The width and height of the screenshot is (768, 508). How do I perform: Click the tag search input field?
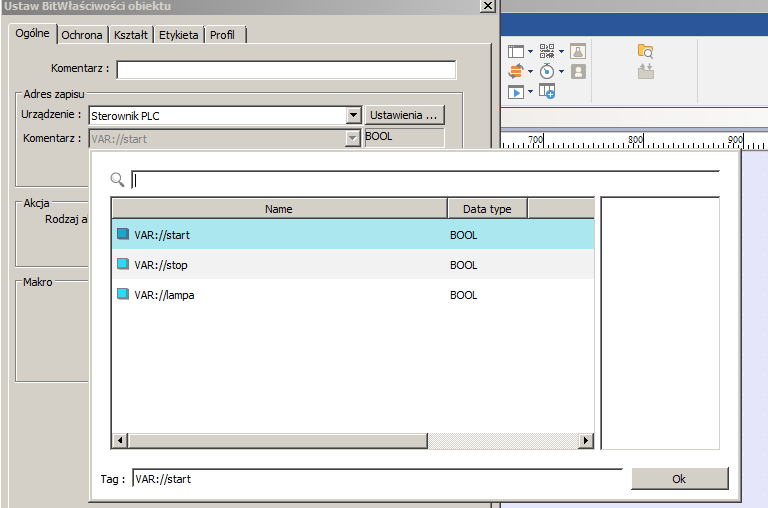[425, 180]
